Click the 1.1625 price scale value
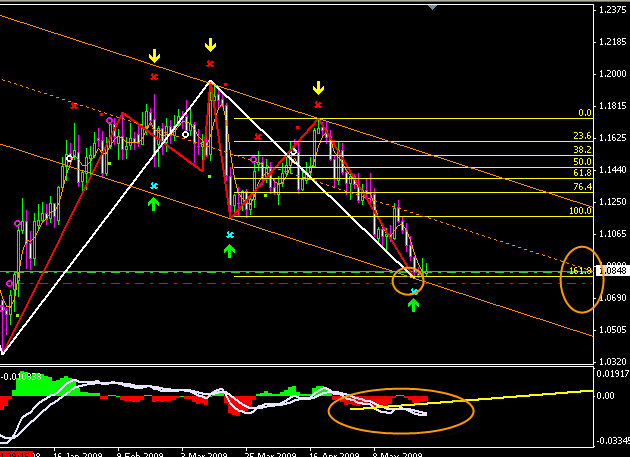 (x=612, y=138)
